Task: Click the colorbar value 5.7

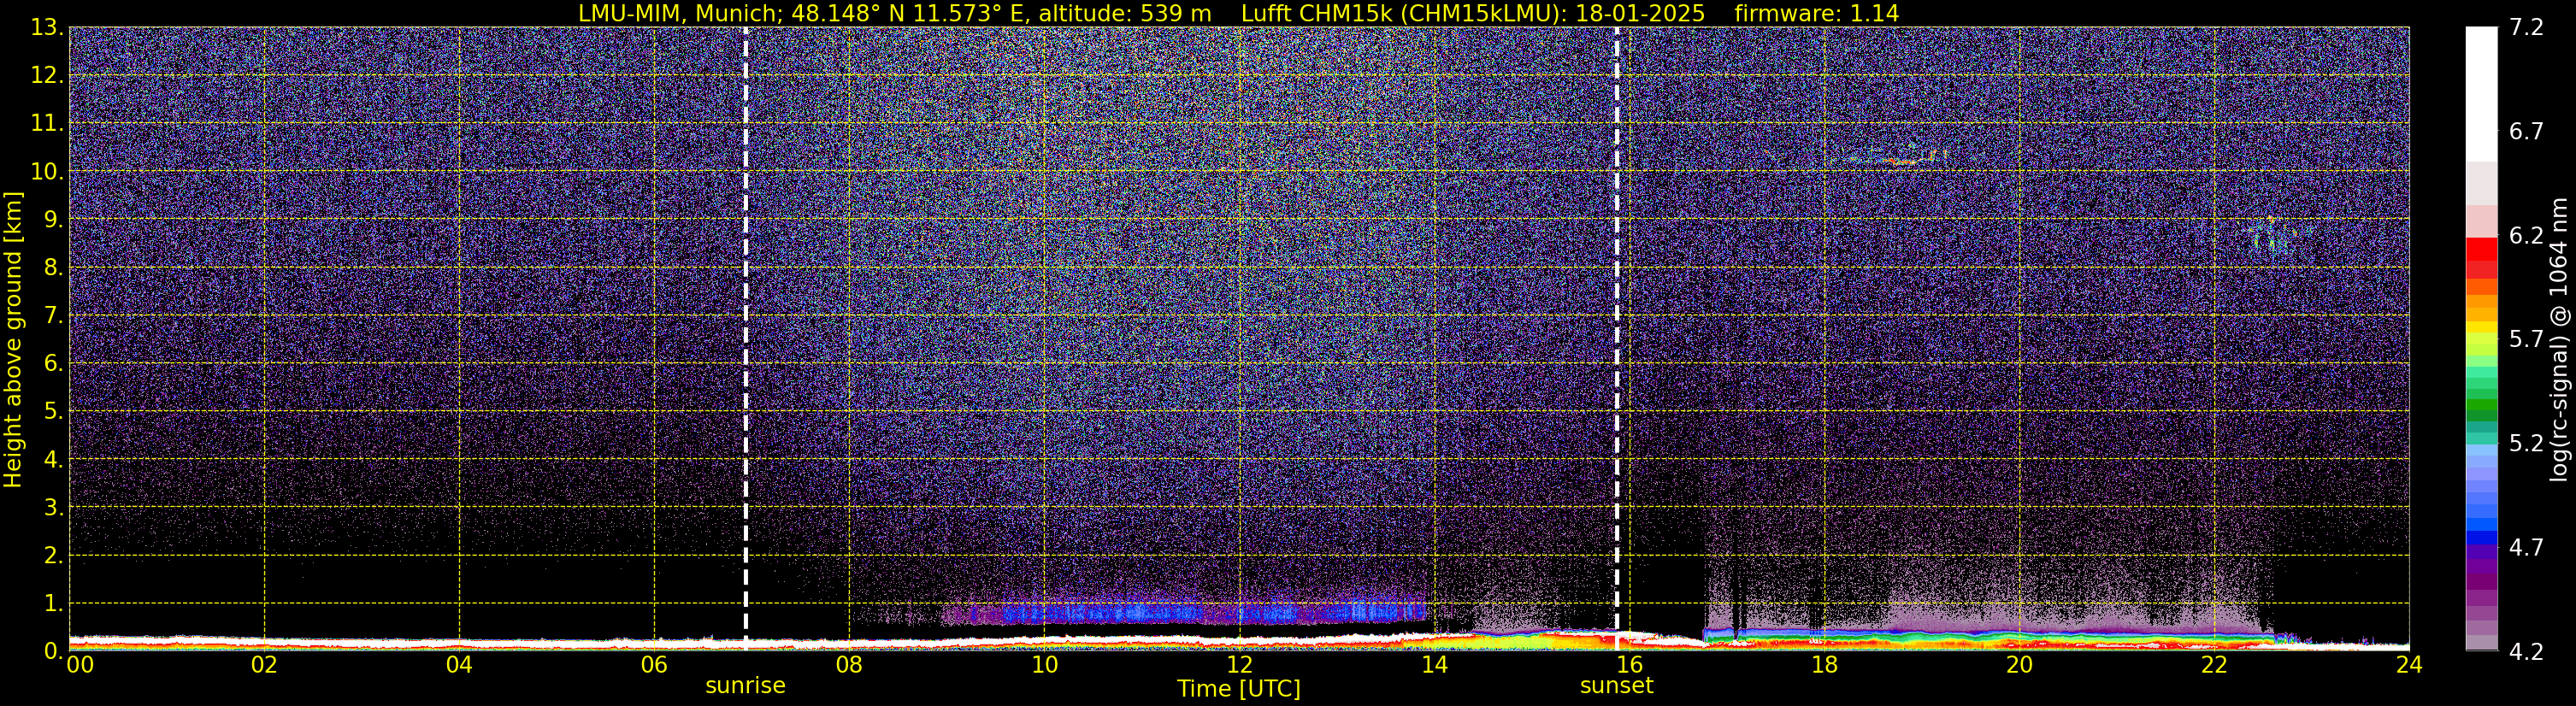Action: 2526,340
